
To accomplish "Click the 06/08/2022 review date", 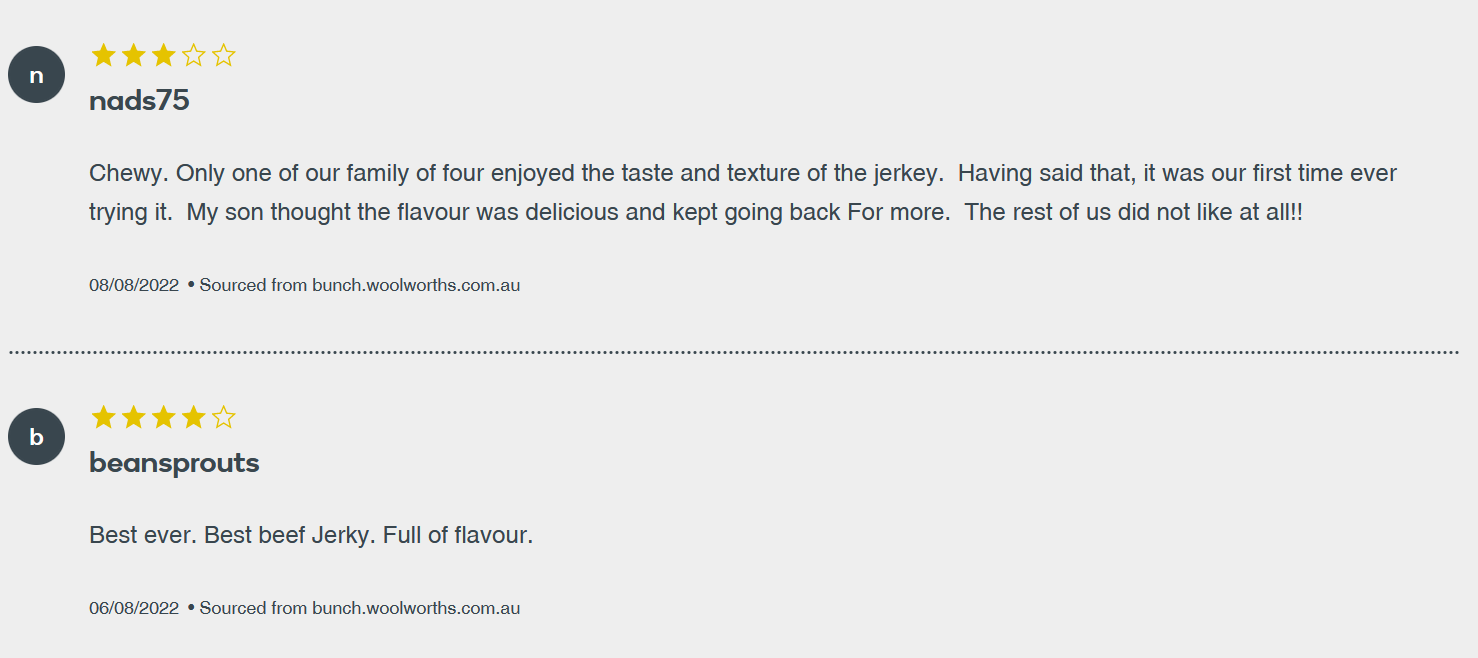I will click(x=134, y=608).
